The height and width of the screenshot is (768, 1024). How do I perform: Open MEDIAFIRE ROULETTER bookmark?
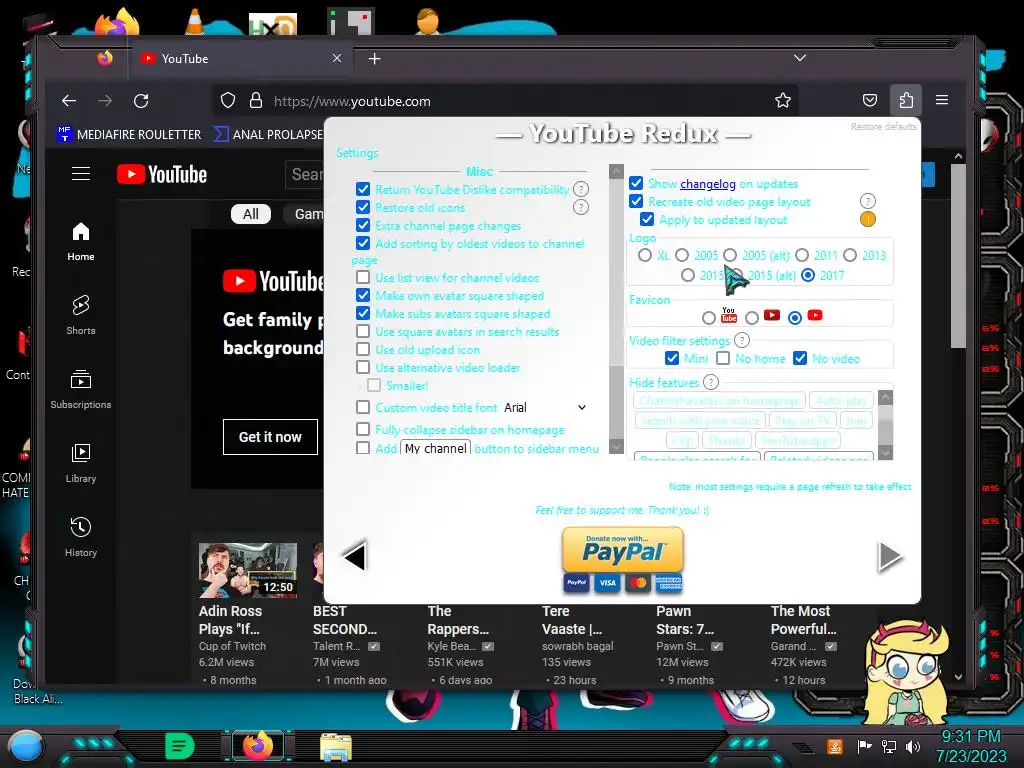coord(129,135)
